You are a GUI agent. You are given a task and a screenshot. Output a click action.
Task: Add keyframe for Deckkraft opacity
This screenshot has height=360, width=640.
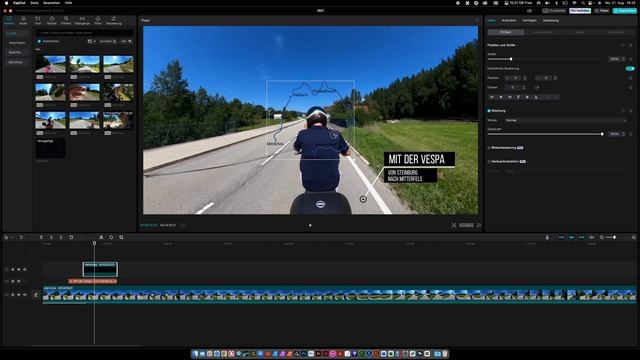pyautogui.click(x=631, y=134)
